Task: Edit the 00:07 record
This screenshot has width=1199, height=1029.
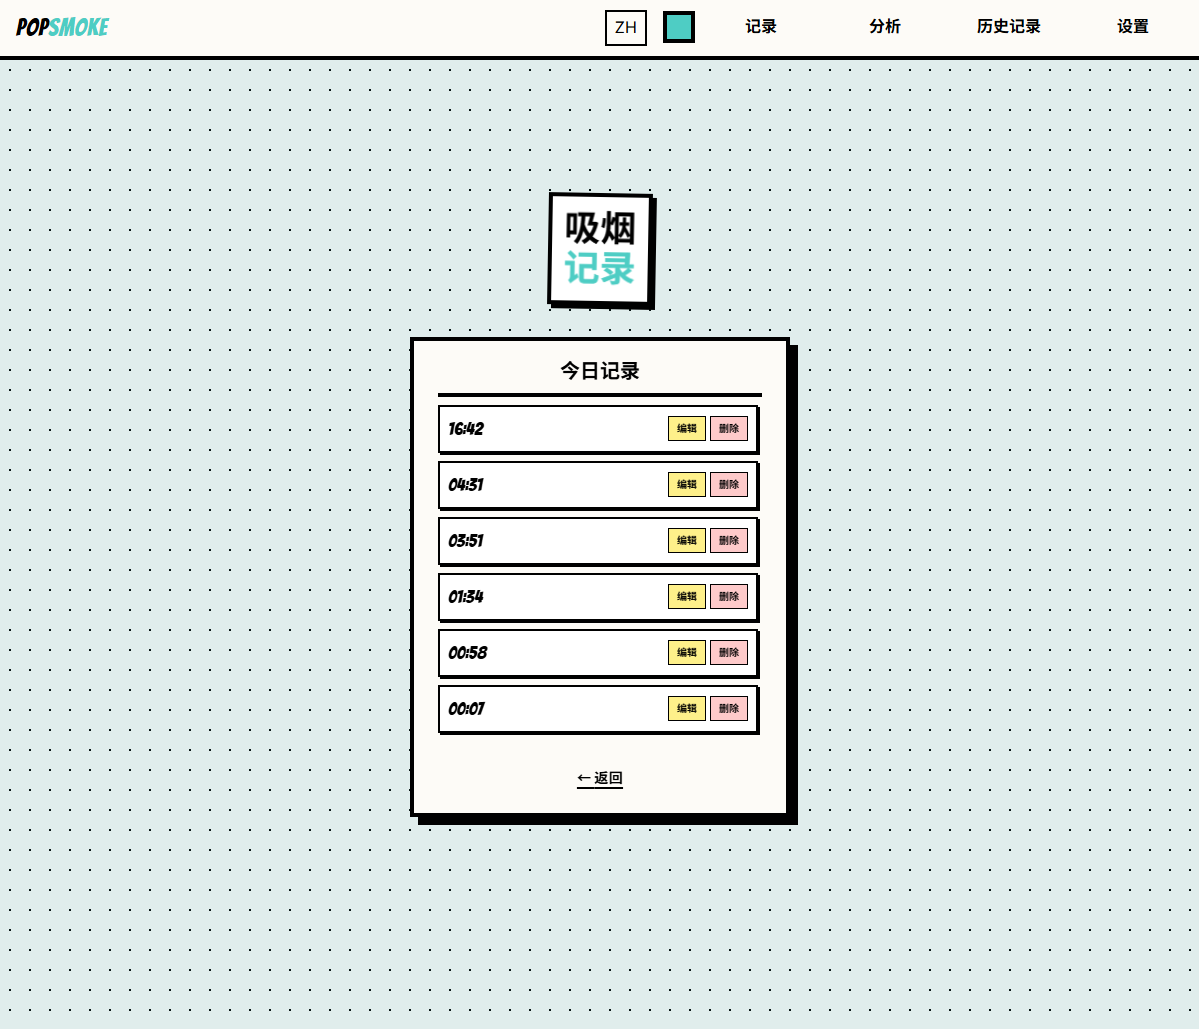Action: pyautogui.click(x=687, y=709)
